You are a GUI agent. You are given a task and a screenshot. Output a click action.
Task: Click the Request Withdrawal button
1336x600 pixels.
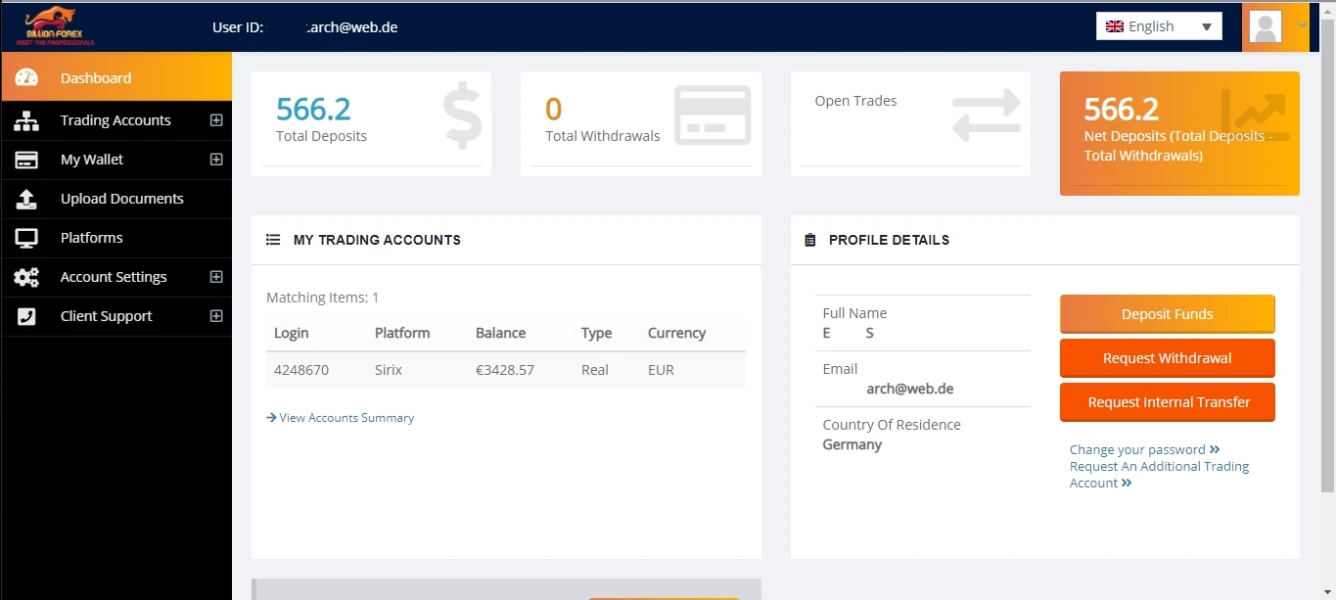pyautogui.click(x=1167, y=358)
